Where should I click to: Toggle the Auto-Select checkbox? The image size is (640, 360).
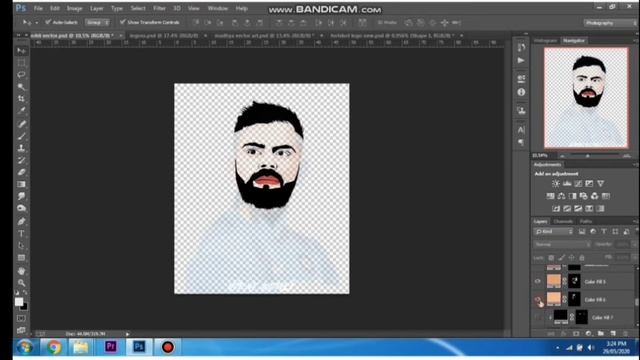(48, 22)
